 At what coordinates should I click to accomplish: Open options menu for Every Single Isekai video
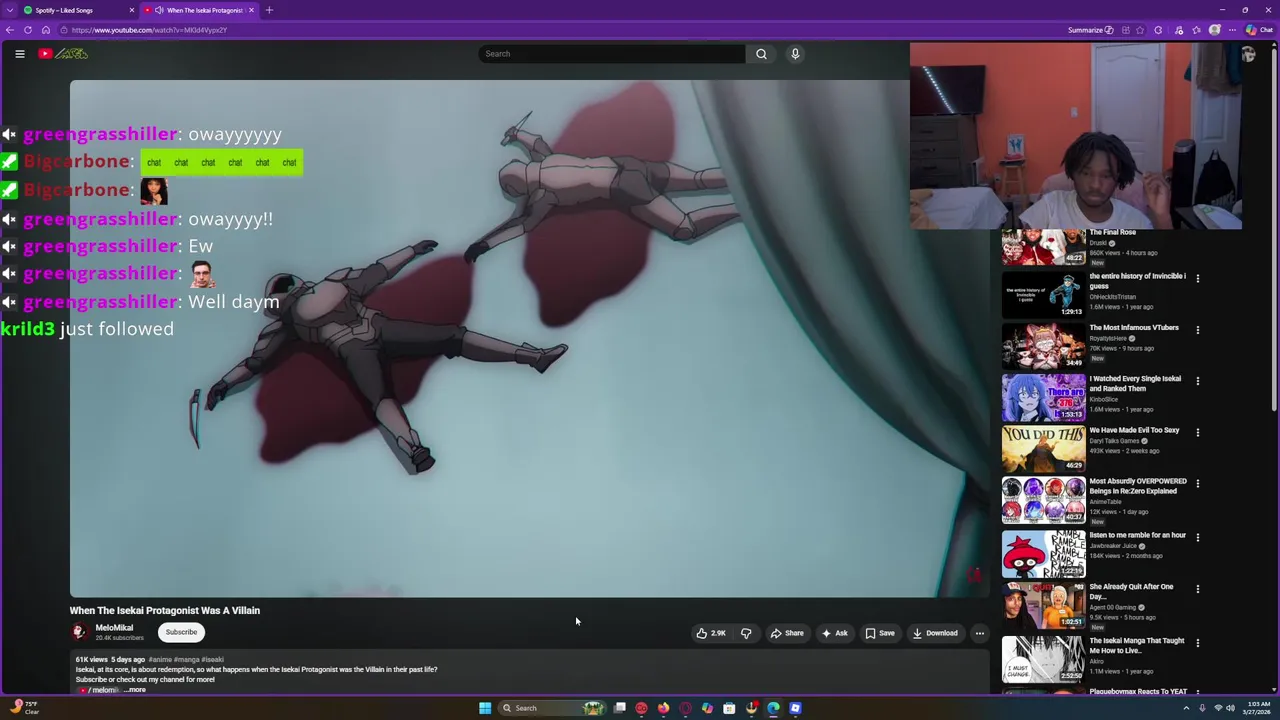coord(1197,381)
